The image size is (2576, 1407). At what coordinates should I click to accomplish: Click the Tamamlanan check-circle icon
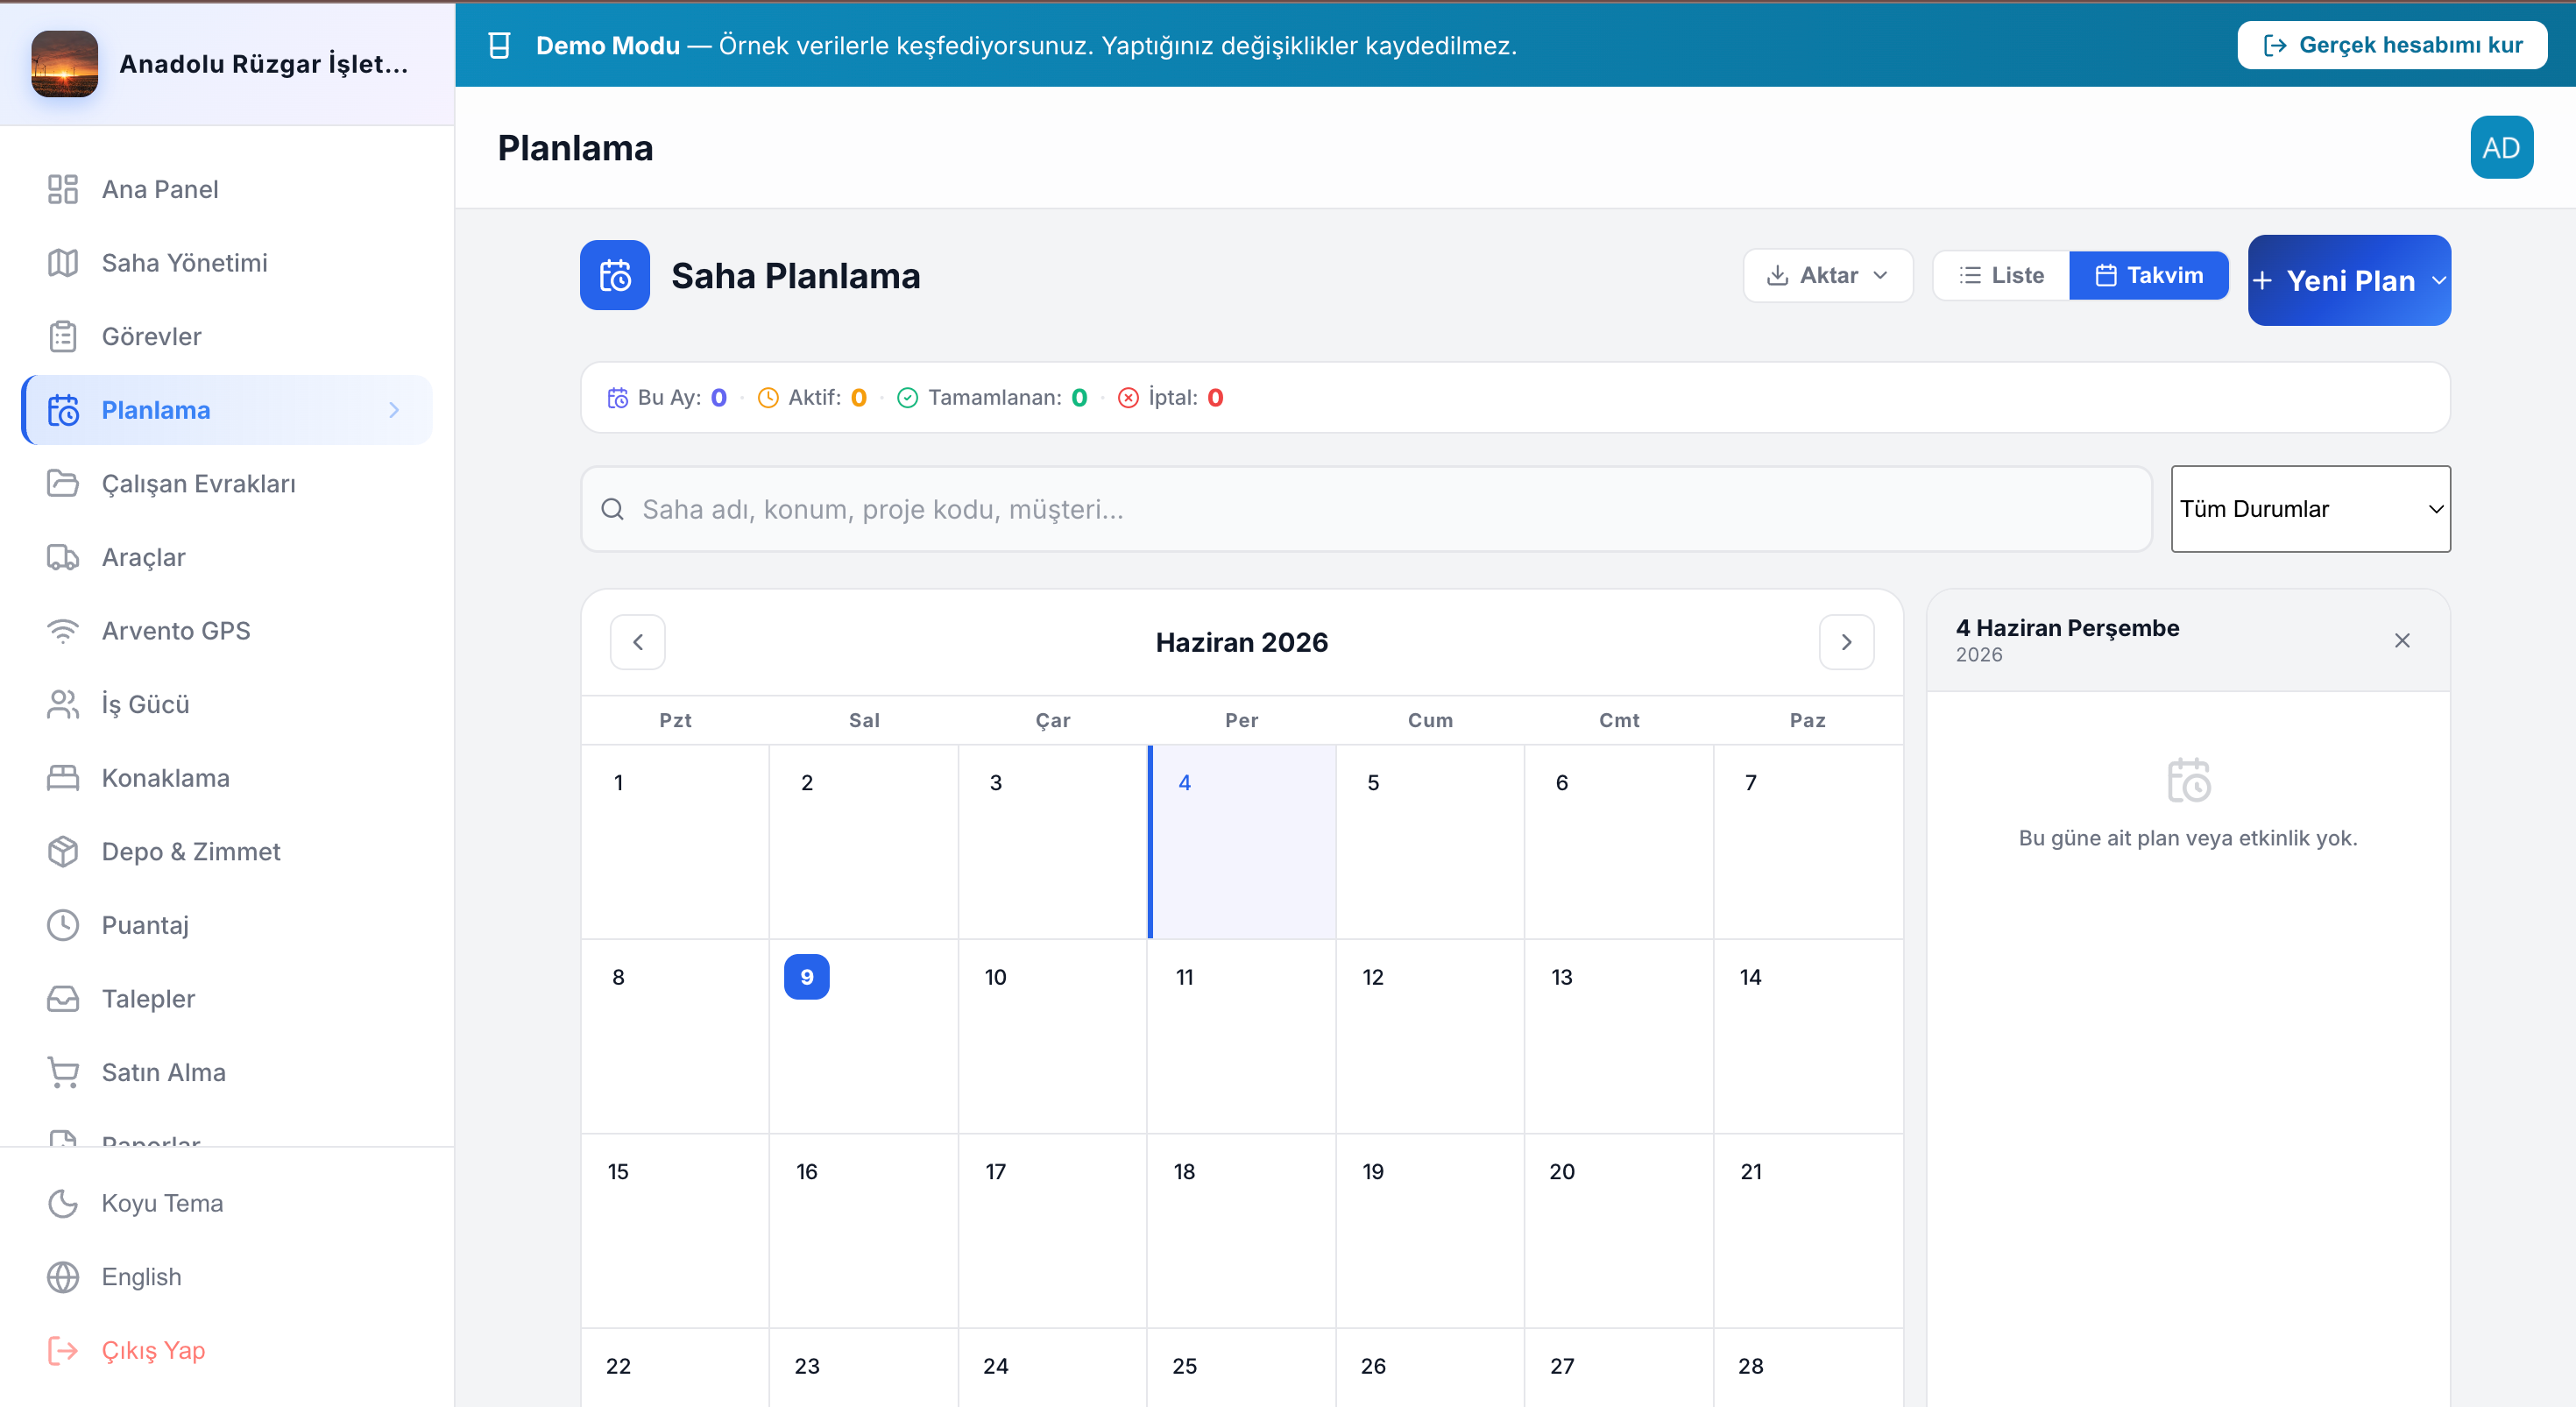coord(907,398)
